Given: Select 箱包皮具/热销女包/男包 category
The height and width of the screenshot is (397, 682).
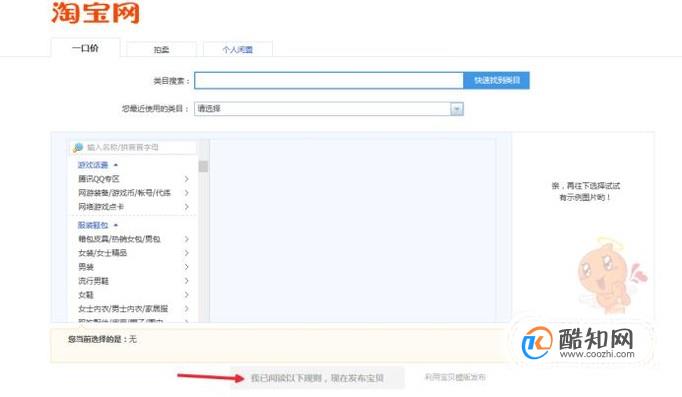Looking at the screenshot, I should pyautogui.click(x=119, y=239).
